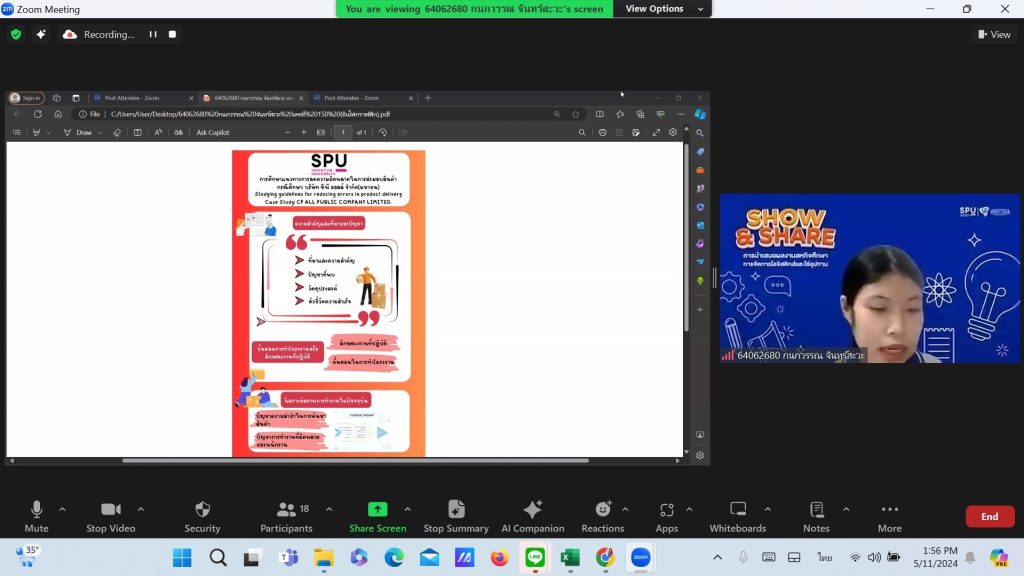Expand the caret next to Reactions
1024x576 pixels.
[625, 509]
